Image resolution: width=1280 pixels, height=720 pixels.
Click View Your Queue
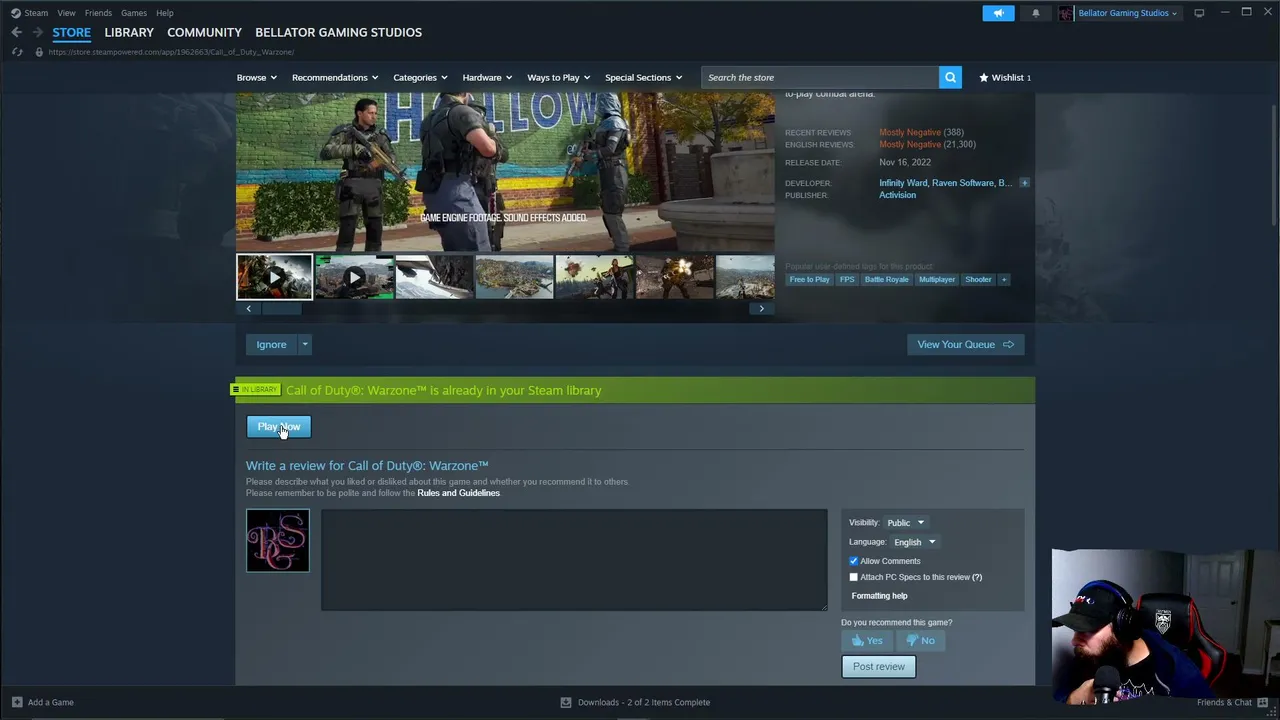pyautogui.click(x=965, y=345)
